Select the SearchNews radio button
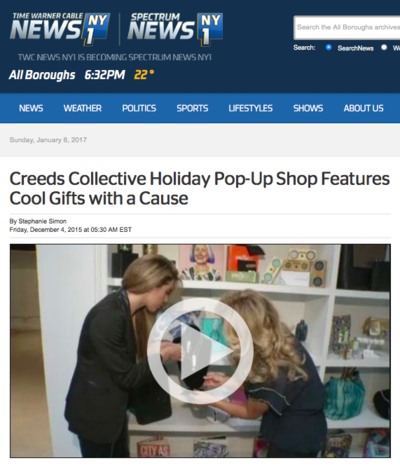The width and height of the screenshot is (400, 470). (329, 47)
